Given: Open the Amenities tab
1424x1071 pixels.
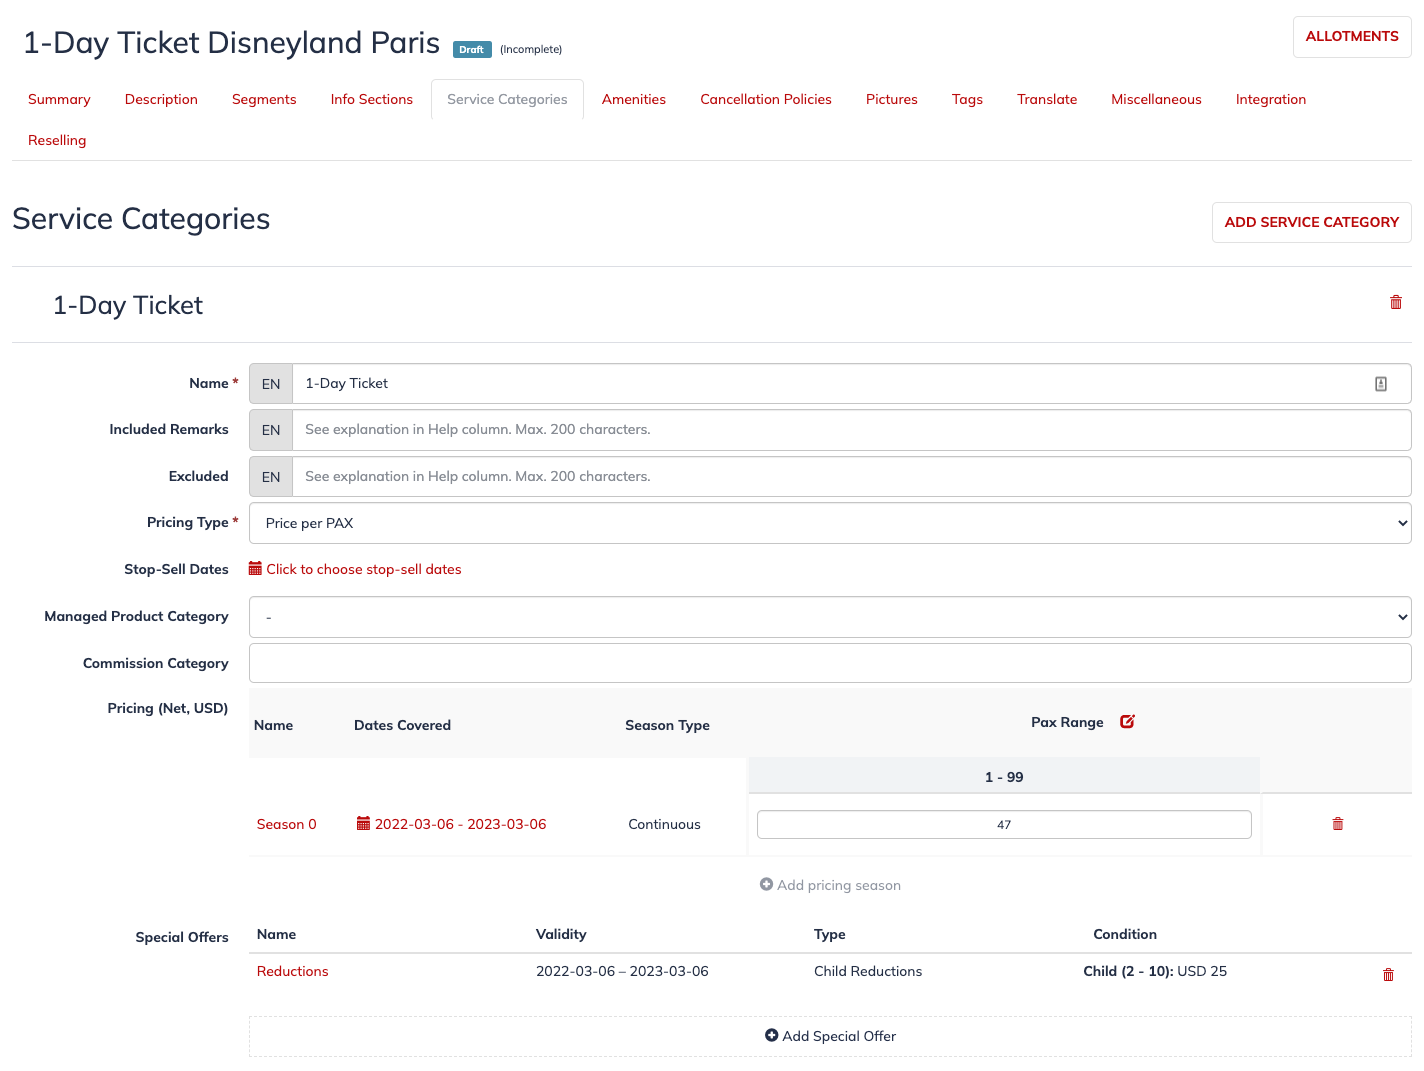Looking at the screenshot, I should click(634, 99).
